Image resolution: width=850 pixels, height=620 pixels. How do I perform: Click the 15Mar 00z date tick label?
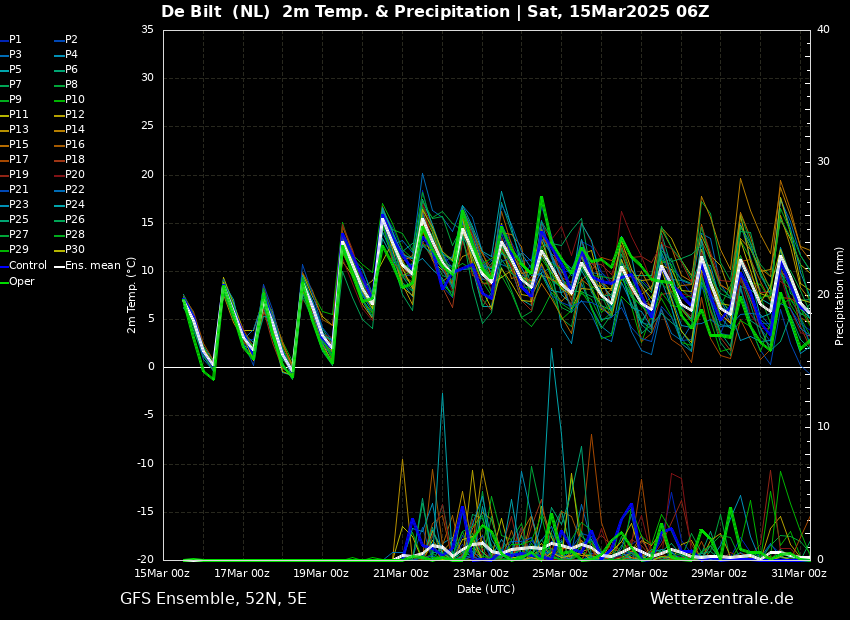(x=162, y=574)
